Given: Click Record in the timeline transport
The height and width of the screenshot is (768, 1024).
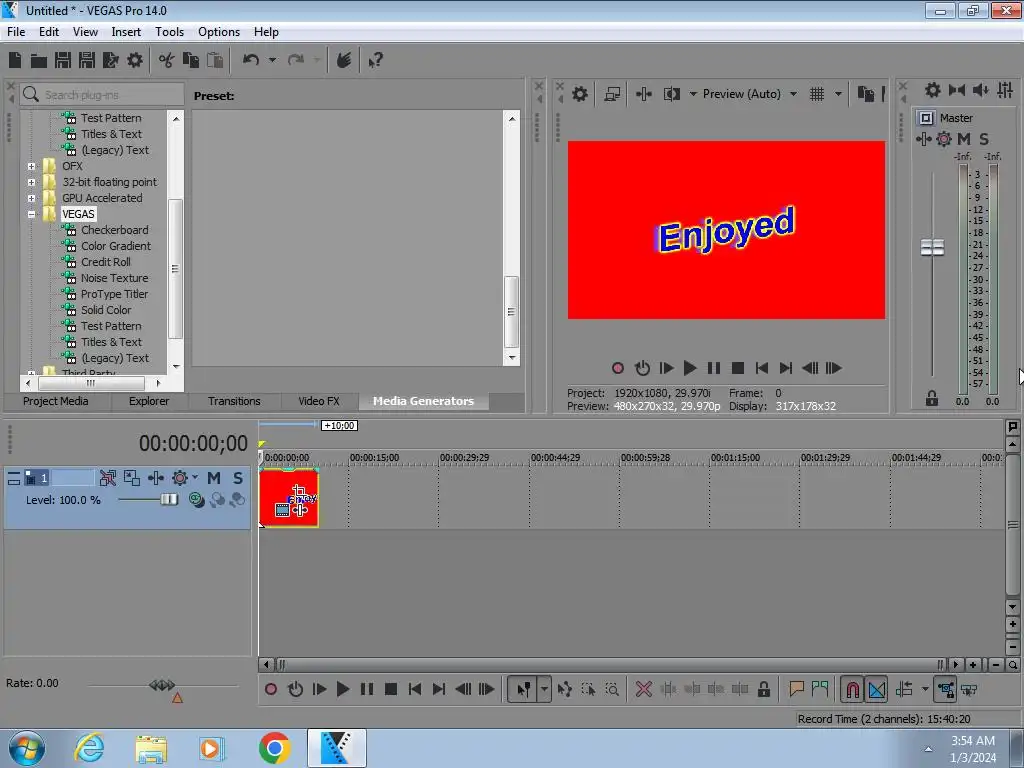Looking at the screenshot, I should [x=270, y=689].
